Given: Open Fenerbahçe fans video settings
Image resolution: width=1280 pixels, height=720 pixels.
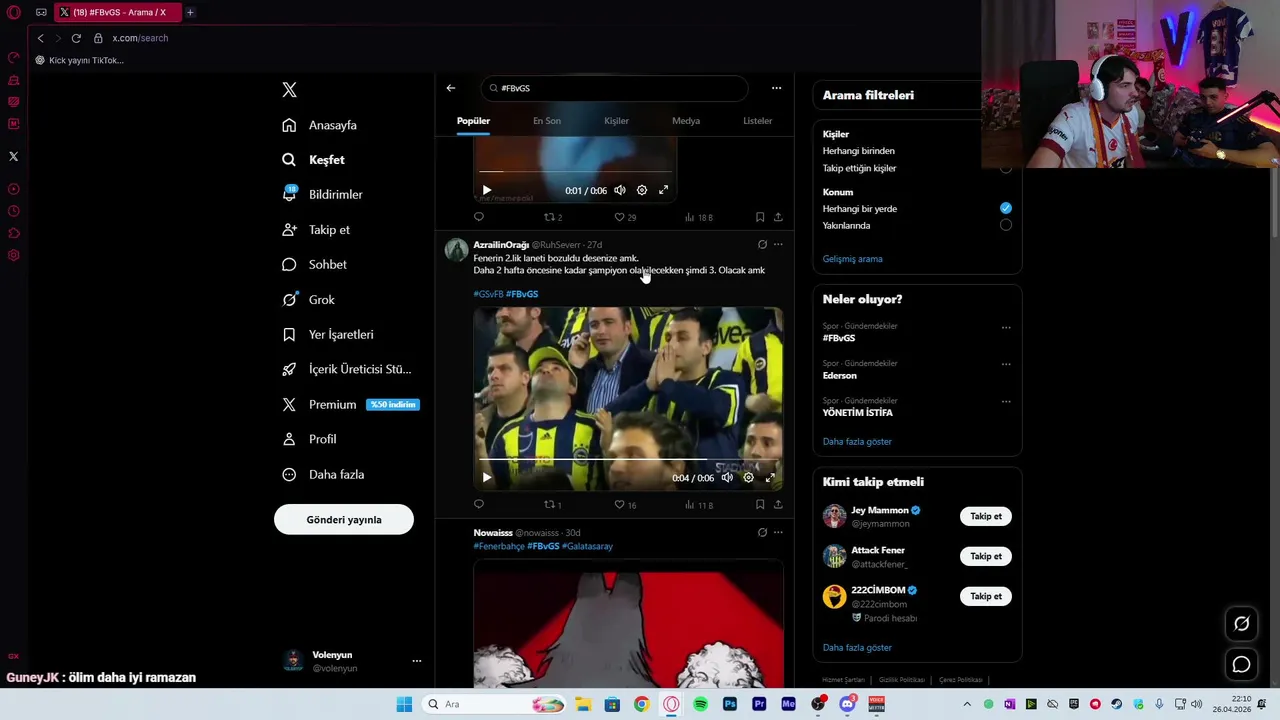Looking at the screenshot, I should (748, 478).
